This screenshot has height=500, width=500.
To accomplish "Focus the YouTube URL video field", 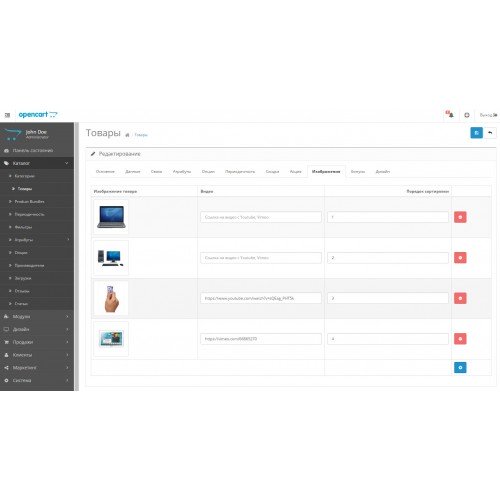I will 261,298.
